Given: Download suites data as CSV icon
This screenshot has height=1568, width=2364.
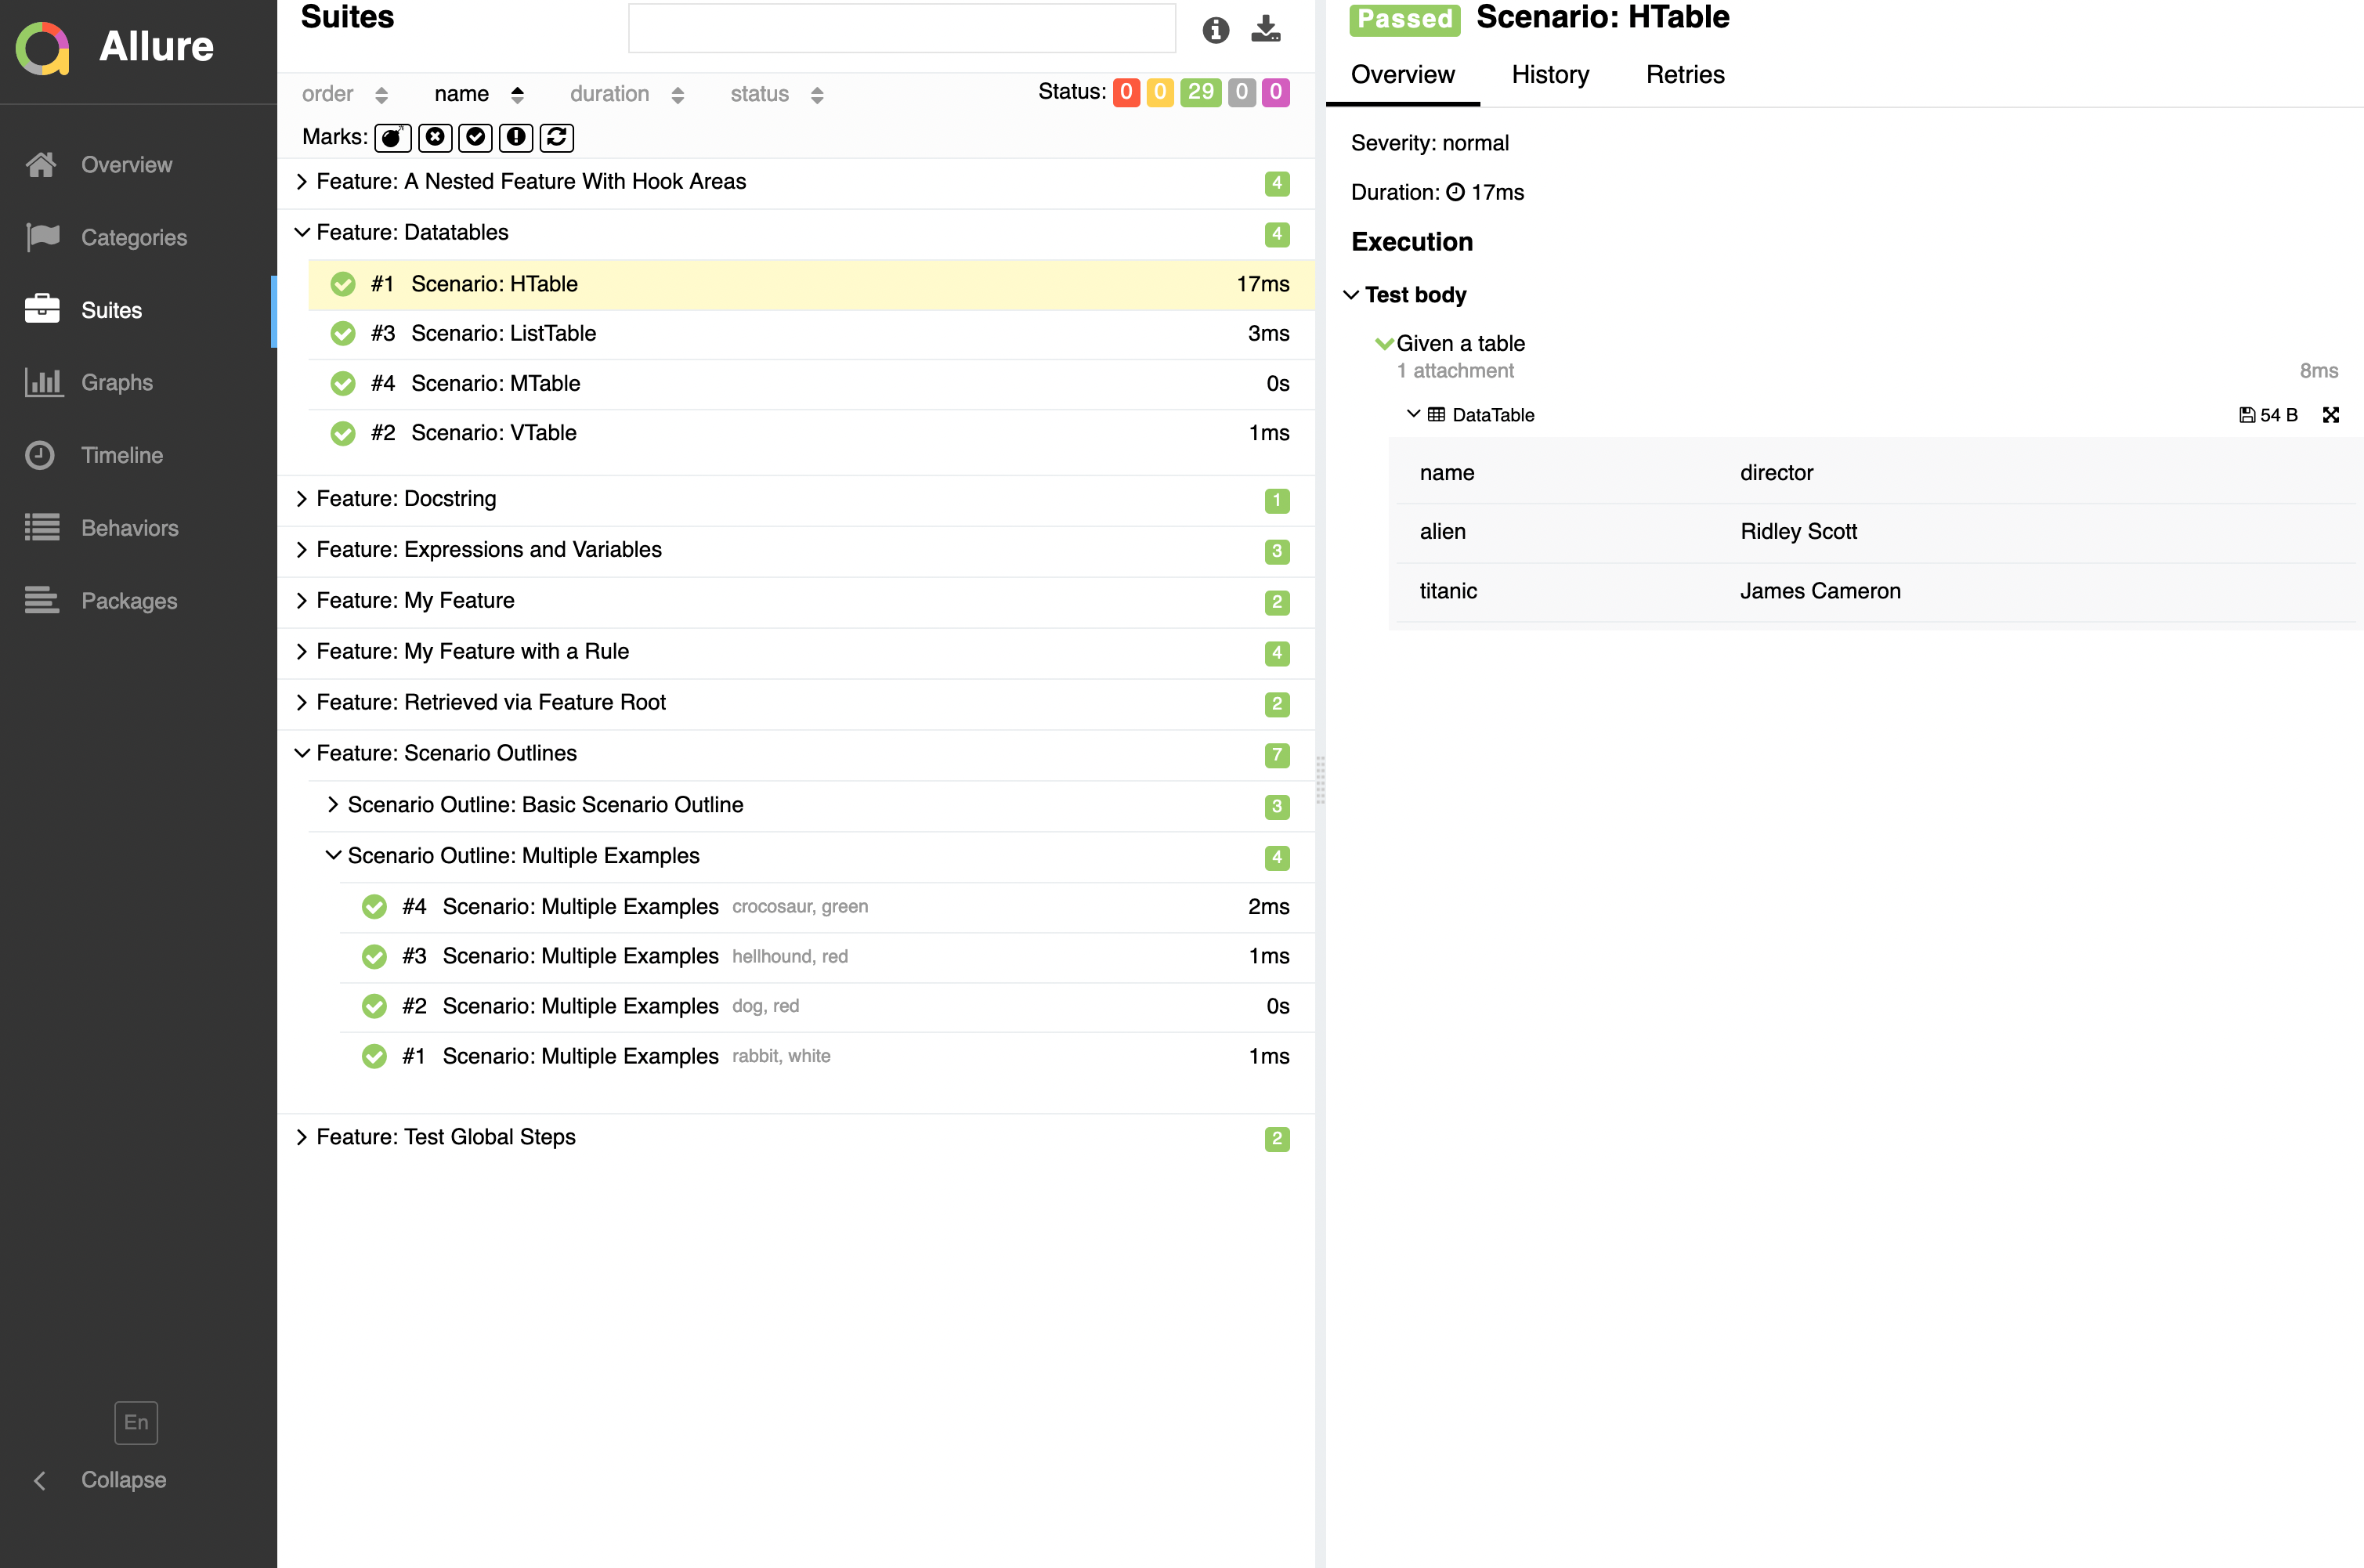Looking at the screenshot, I should (1266, 29).
